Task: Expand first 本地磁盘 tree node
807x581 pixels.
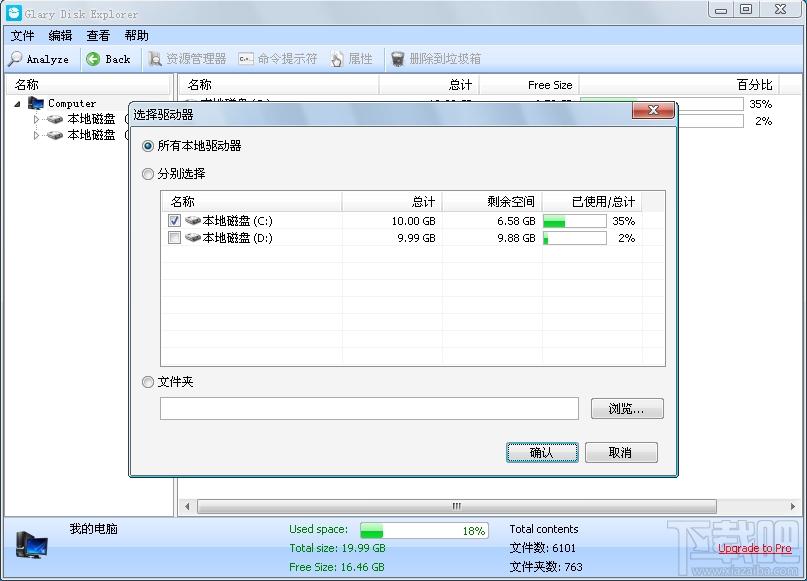Action: click(x=36, y=119)
